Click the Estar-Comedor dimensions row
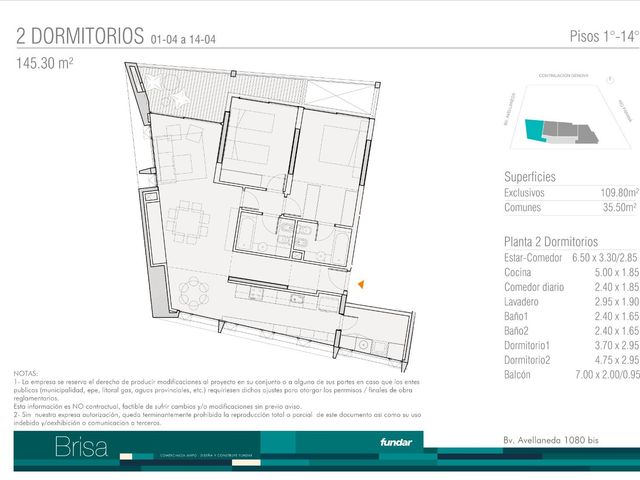640x480 pixels. (x=571, y=258)
